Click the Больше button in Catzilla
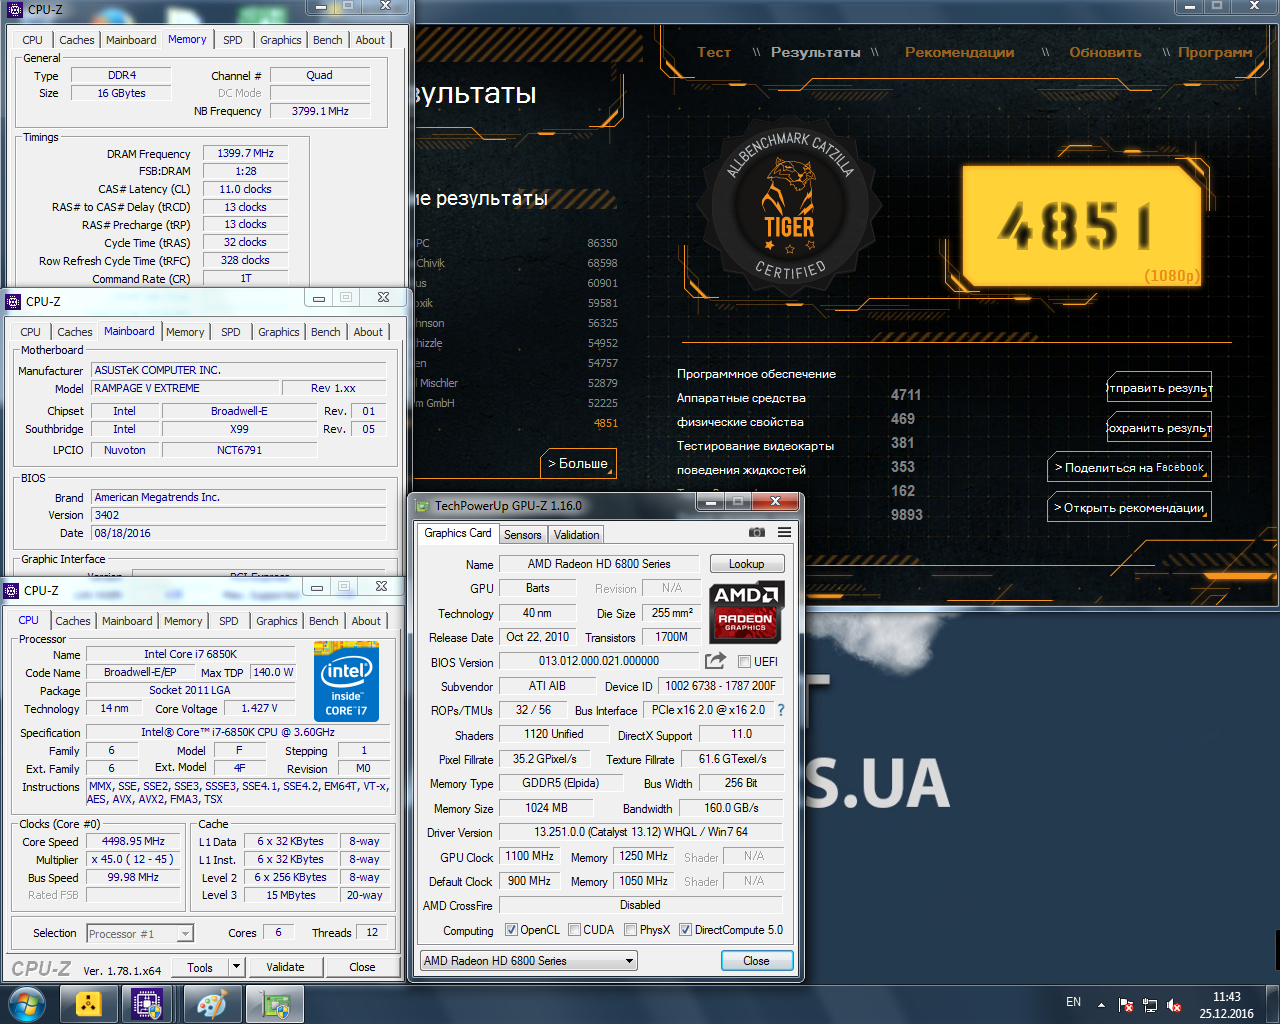The height and width of the screenshot is (1024, 1280). click(578, 464)
